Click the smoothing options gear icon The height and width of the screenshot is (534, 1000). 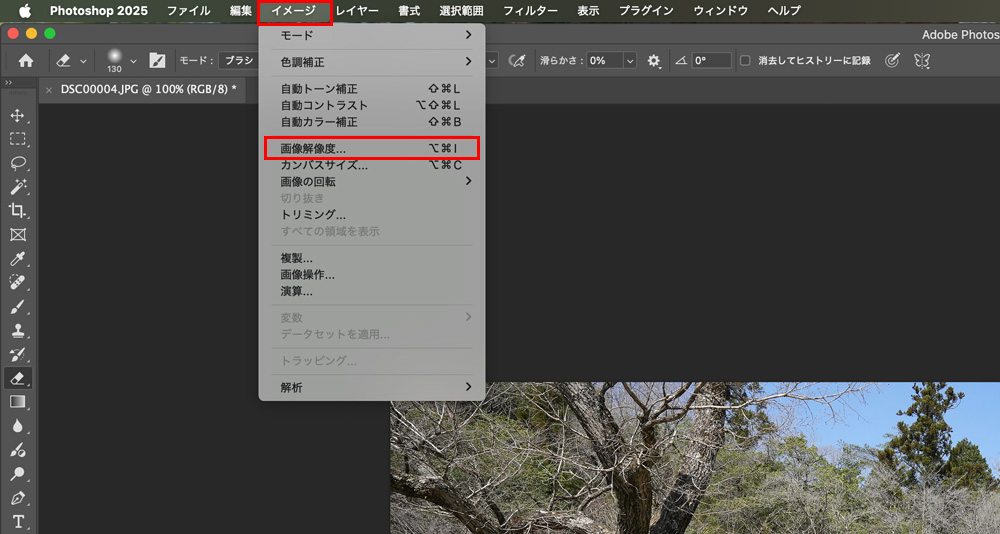[x=654, y=61]
